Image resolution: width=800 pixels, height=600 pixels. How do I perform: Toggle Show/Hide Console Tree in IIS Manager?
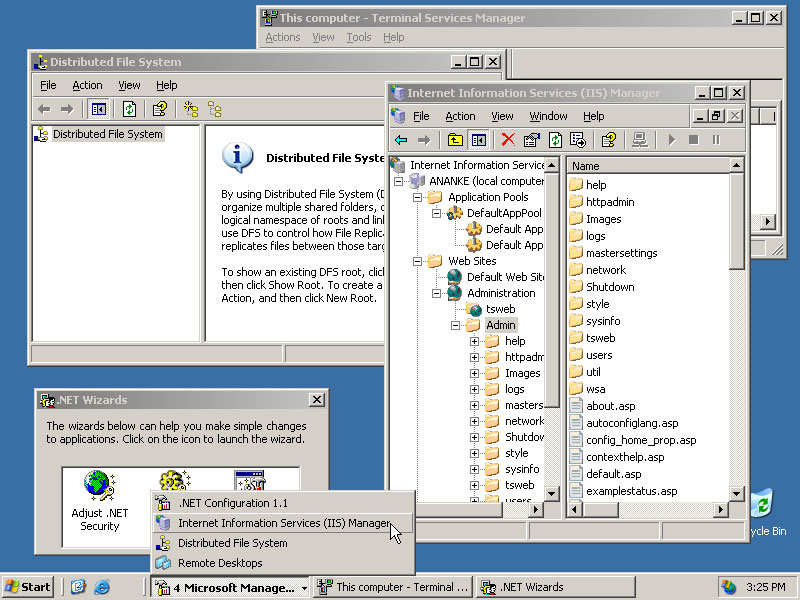[x=479, y=140]
